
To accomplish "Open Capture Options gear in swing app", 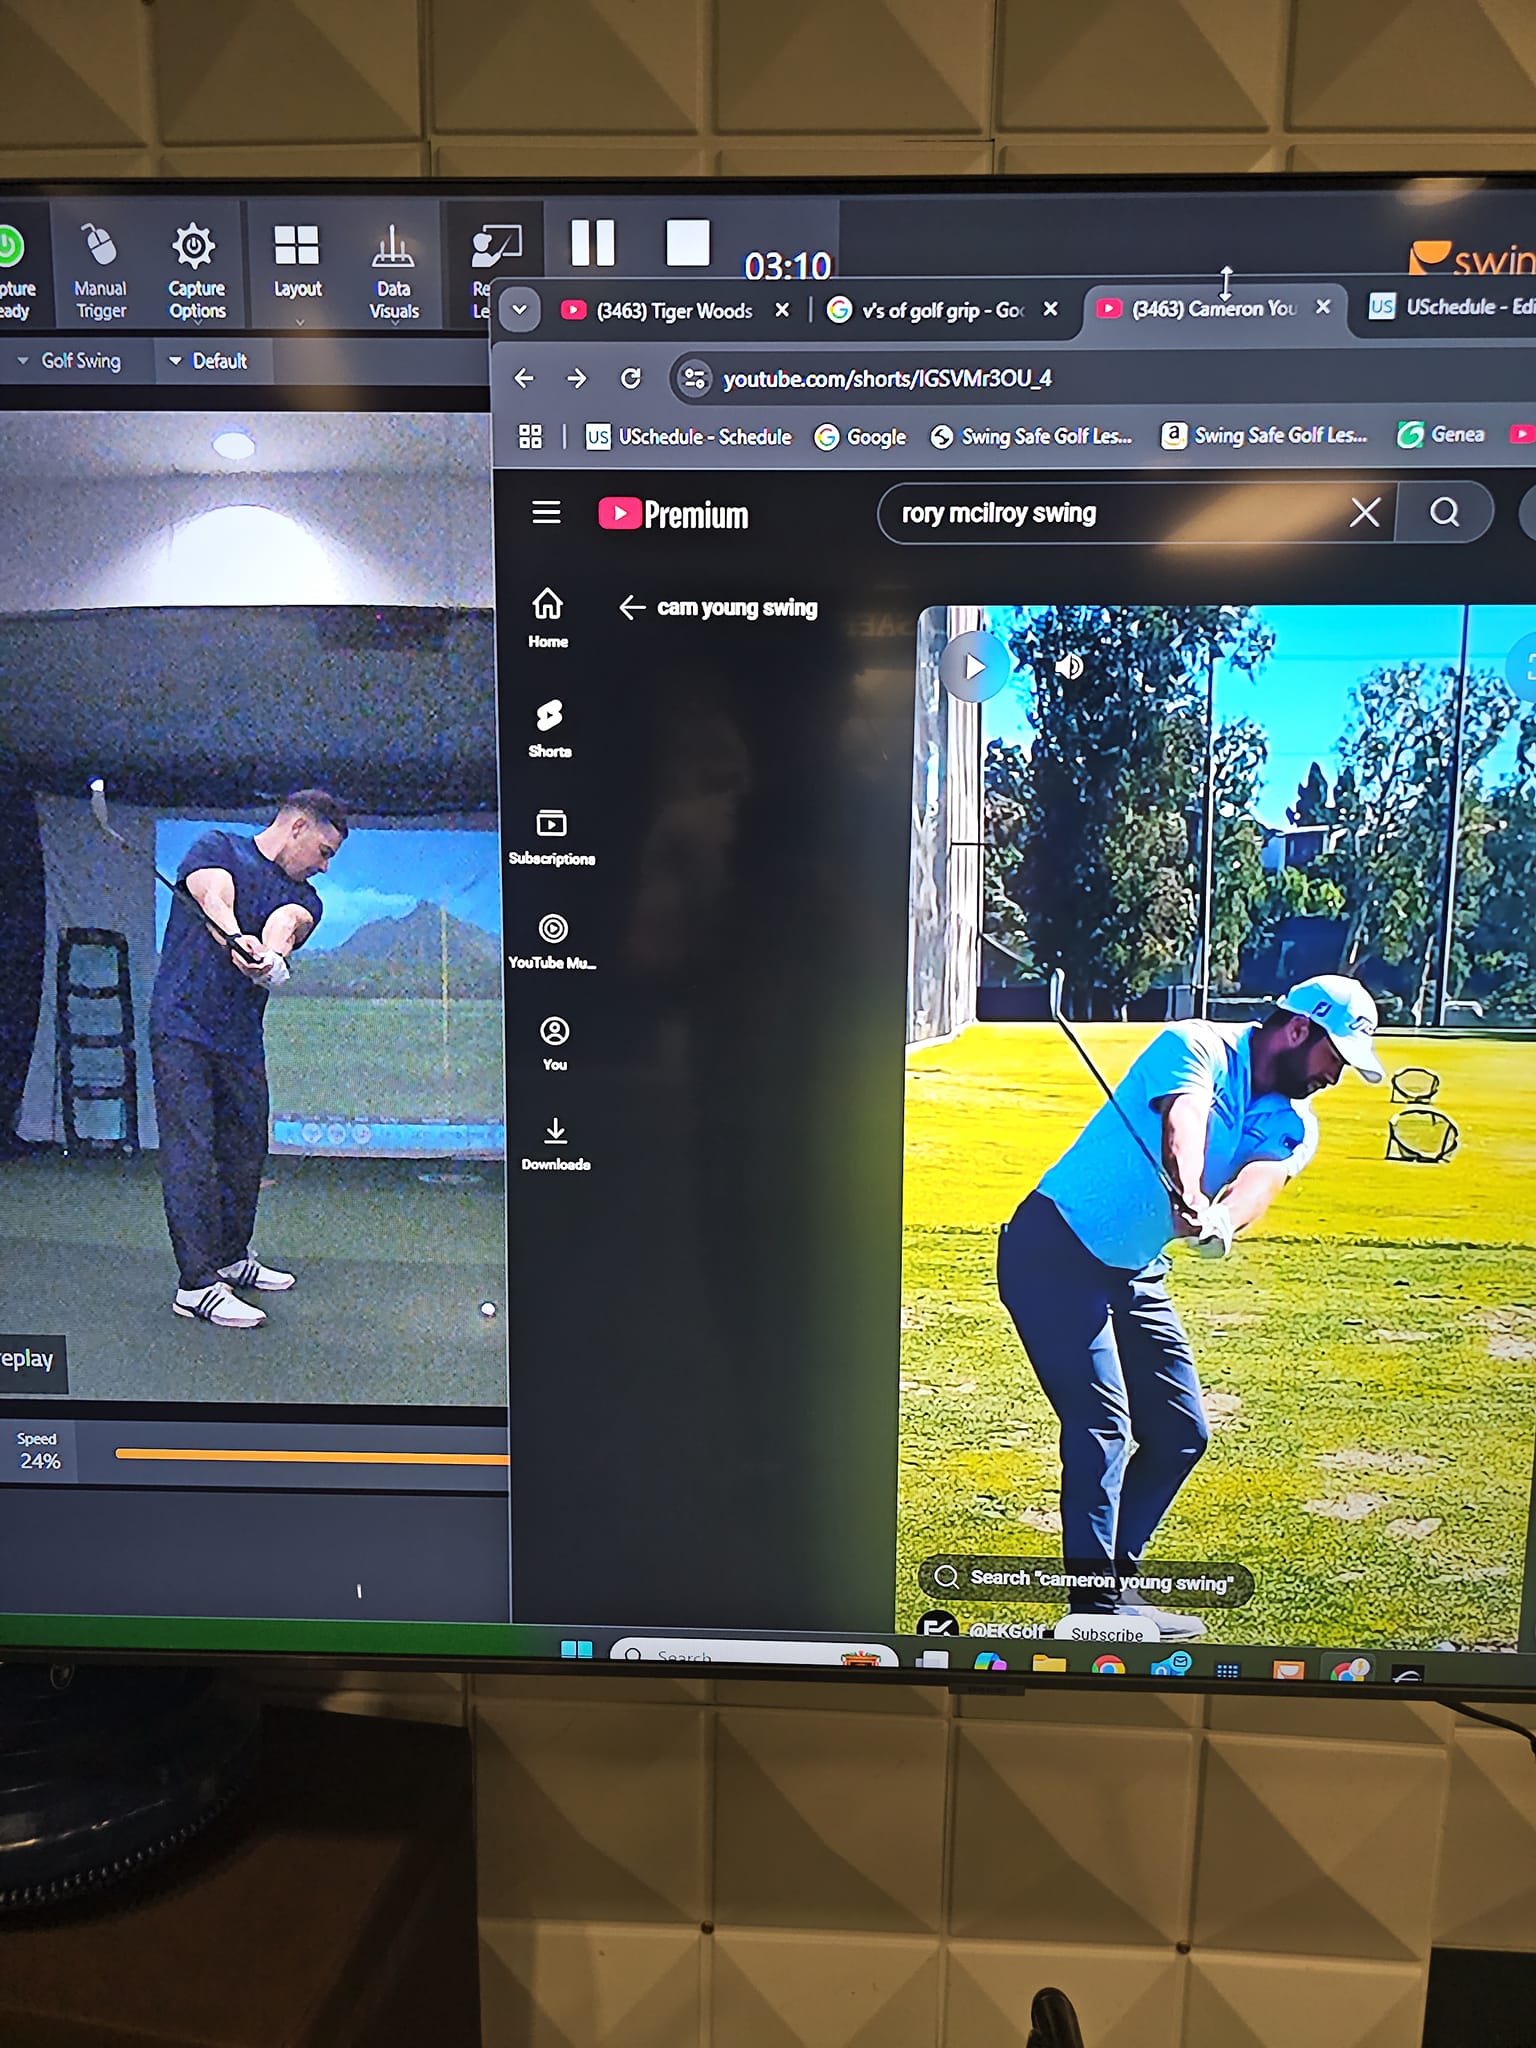I will point(195,246).
